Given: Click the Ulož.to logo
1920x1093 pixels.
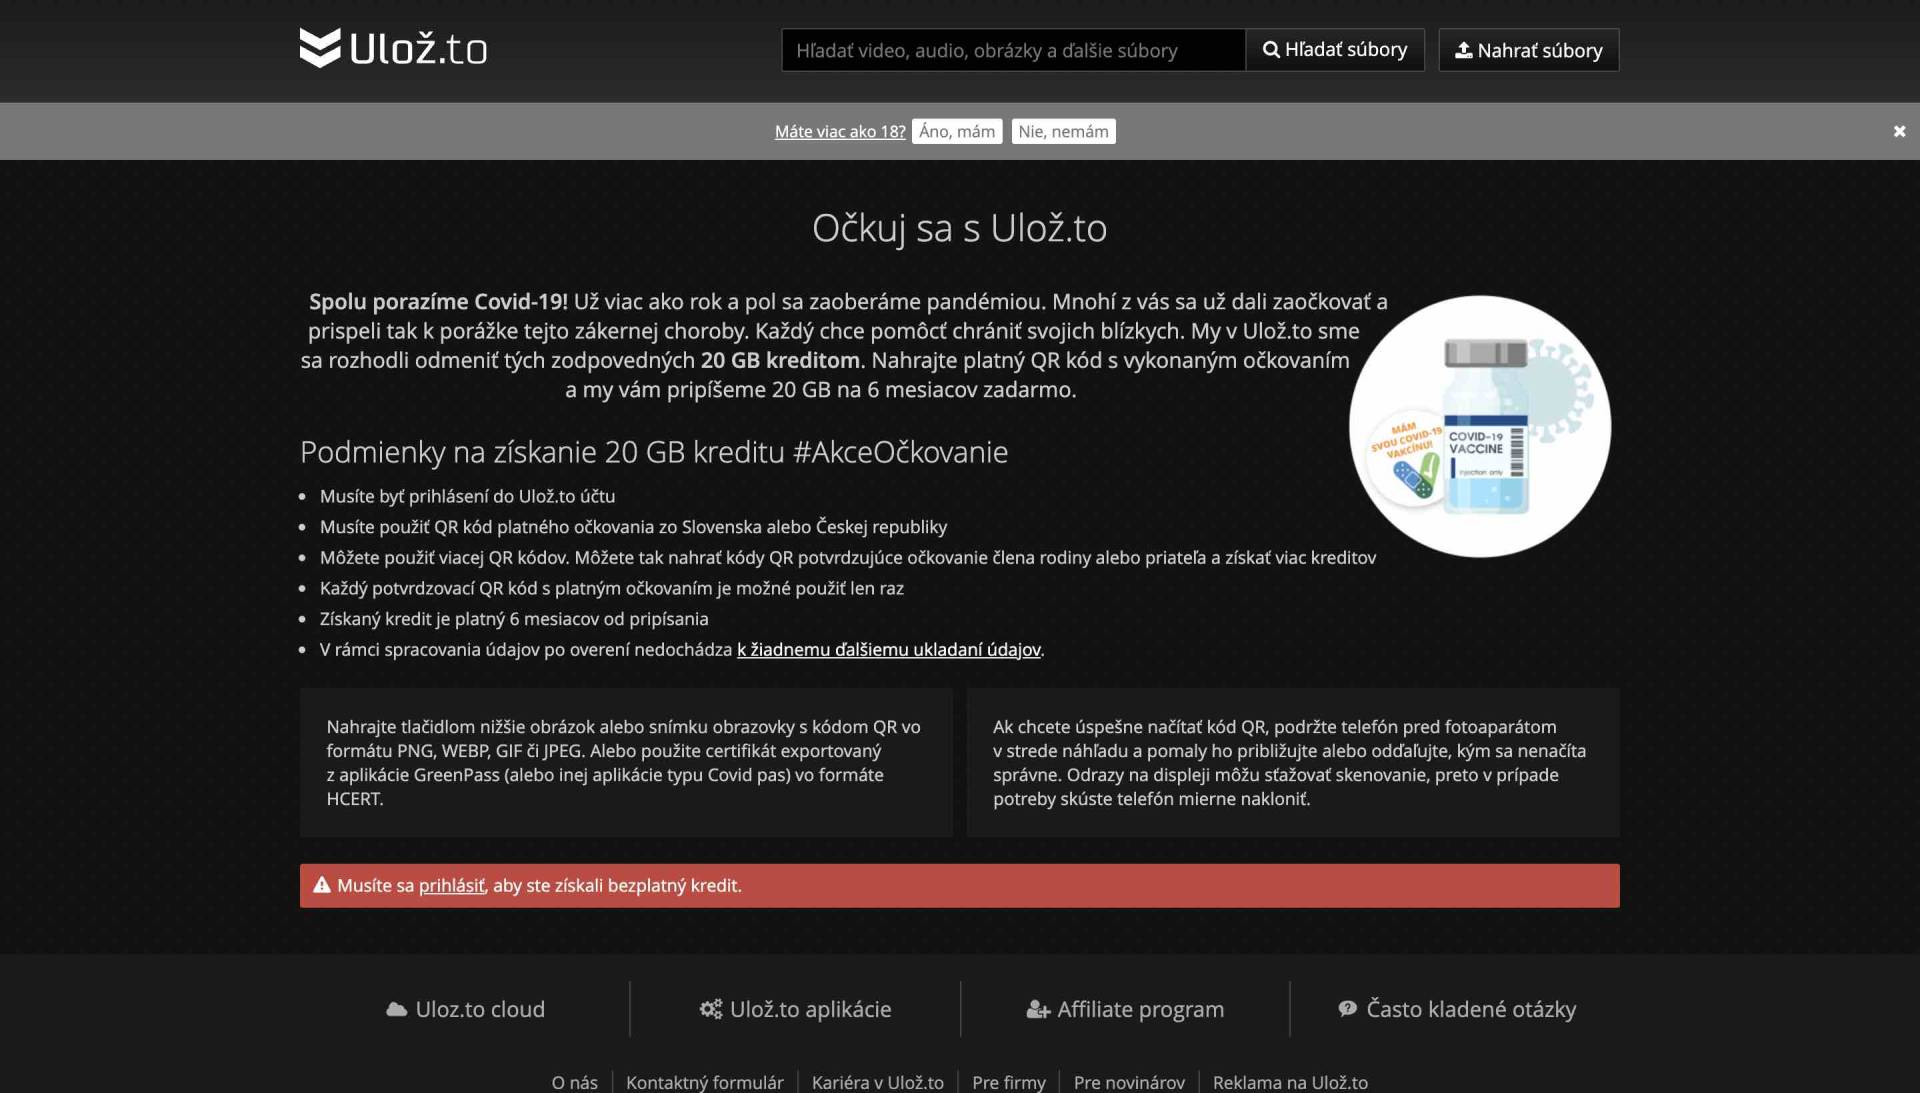Looking at the screenshot, I should point(393,48).
